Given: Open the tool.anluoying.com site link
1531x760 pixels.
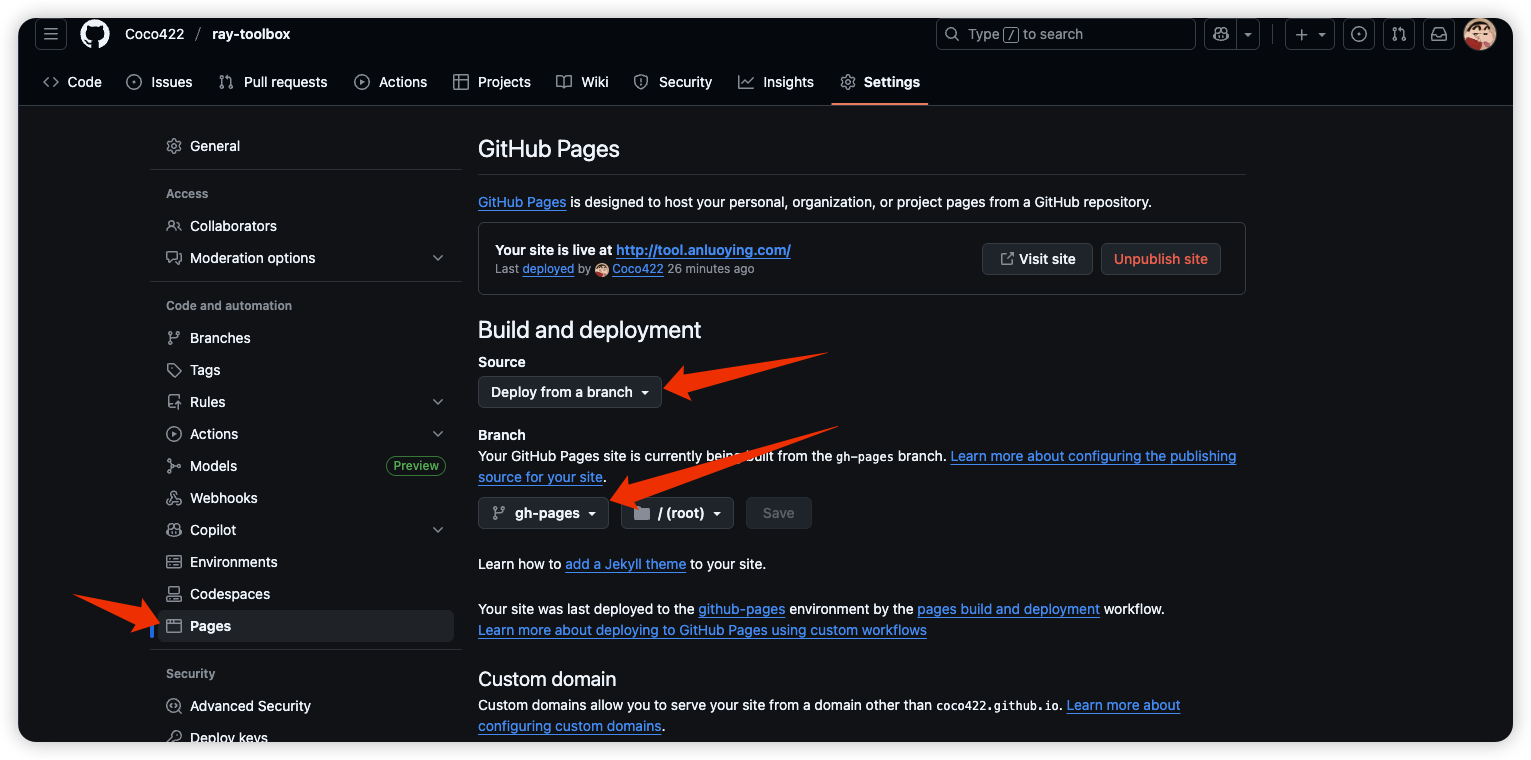Looking at the screenshot, I should (x=703, y=250).
